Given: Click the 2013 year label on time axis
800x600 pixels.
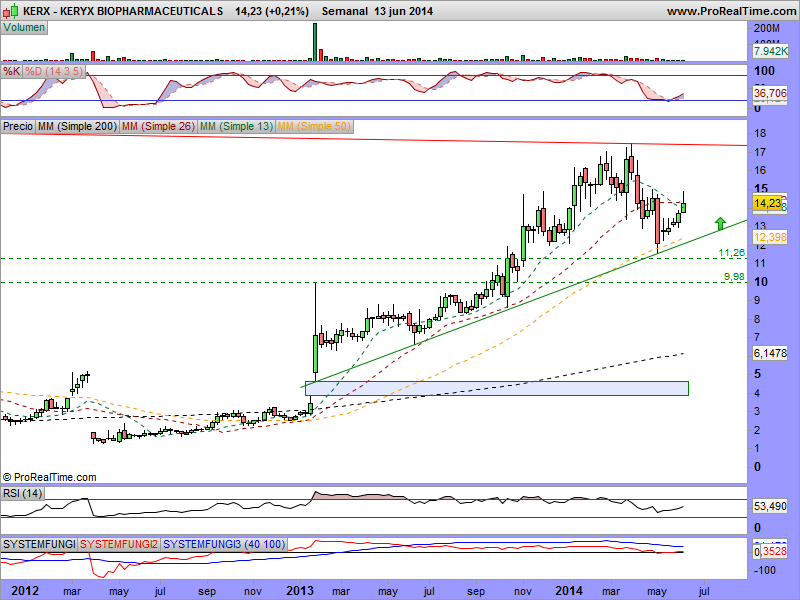Looking at the screenshot, I should [x=300, y=591].
